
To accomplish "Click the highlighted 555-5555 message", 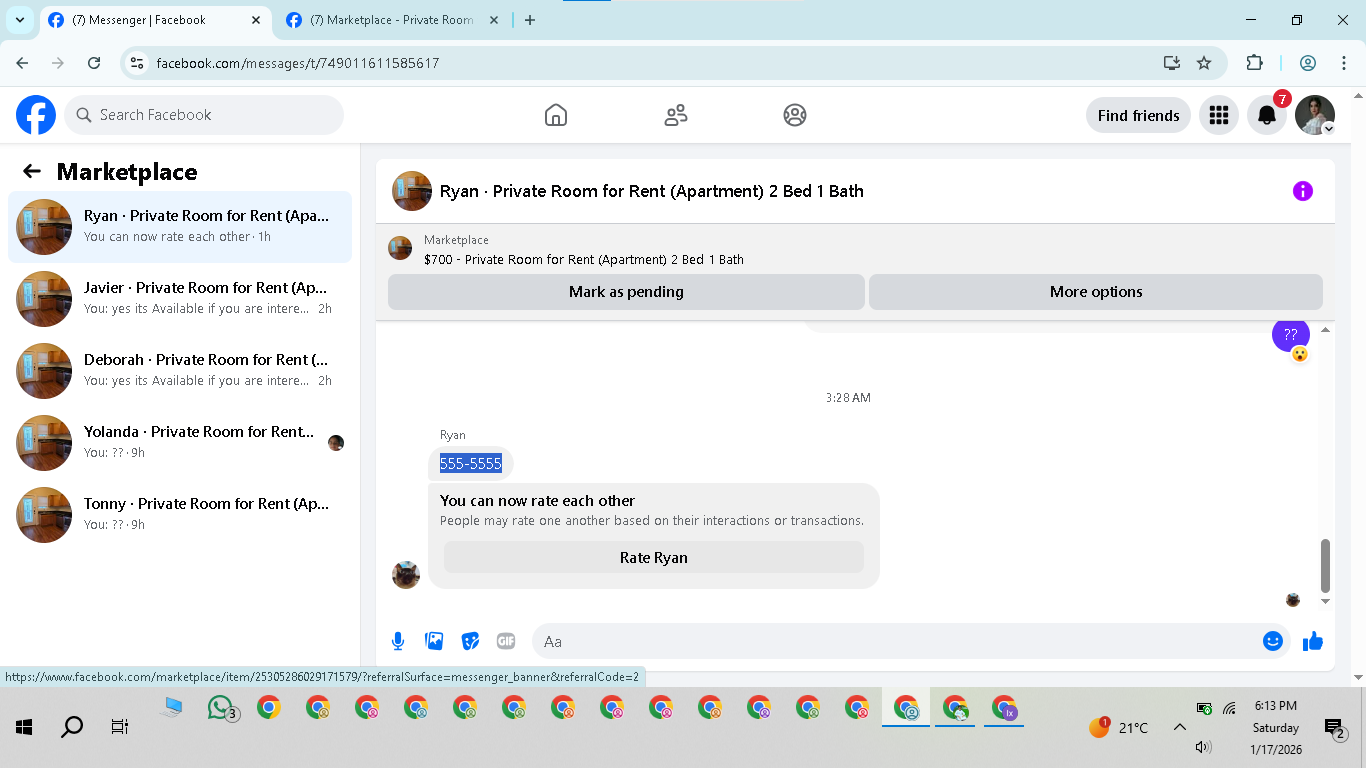I will tap(471, 463).
